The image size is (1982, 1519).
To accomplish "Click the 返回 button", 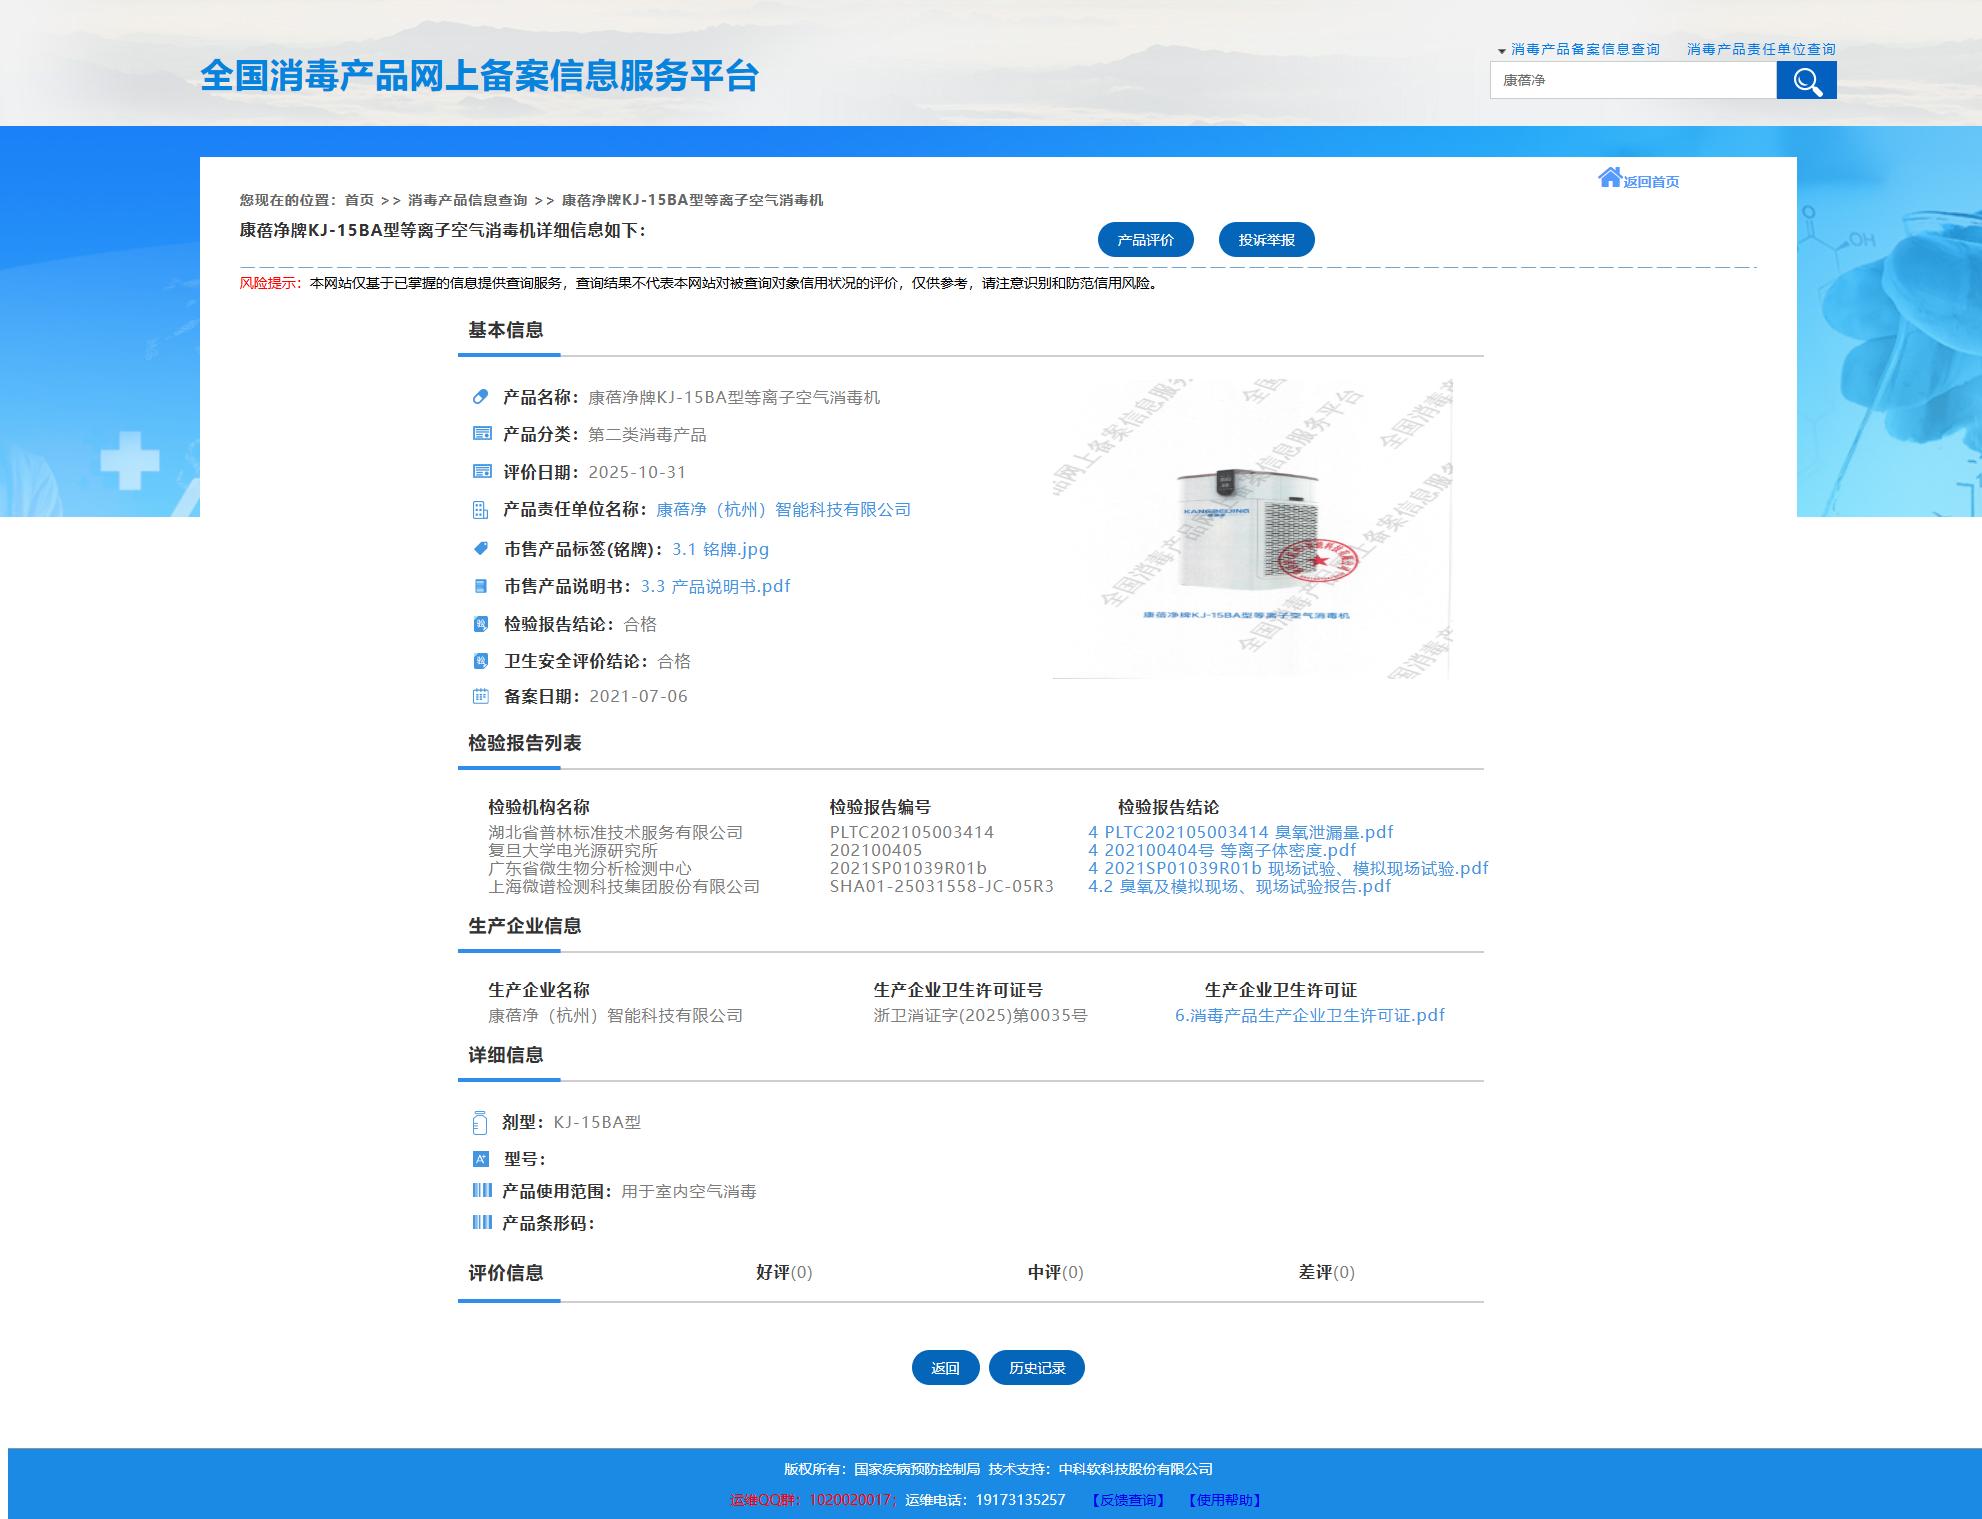I will point(945,1368).
